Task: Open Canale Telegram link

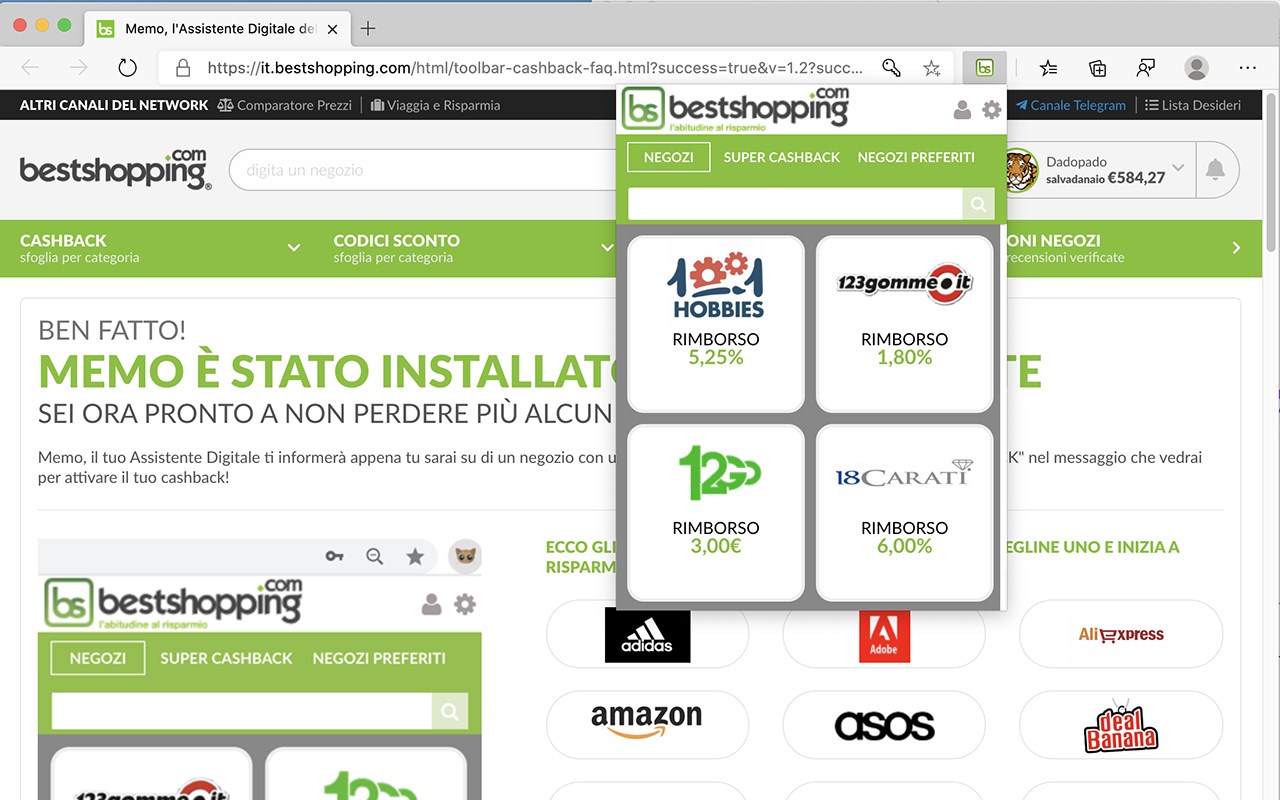Action: tap(1071, 105)
